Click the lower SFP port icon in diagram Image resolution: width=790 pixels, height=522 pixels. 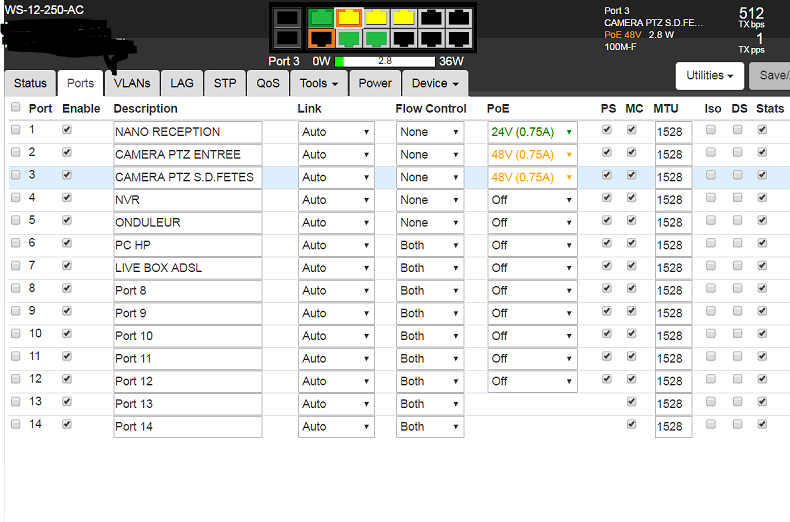point(287,39)
